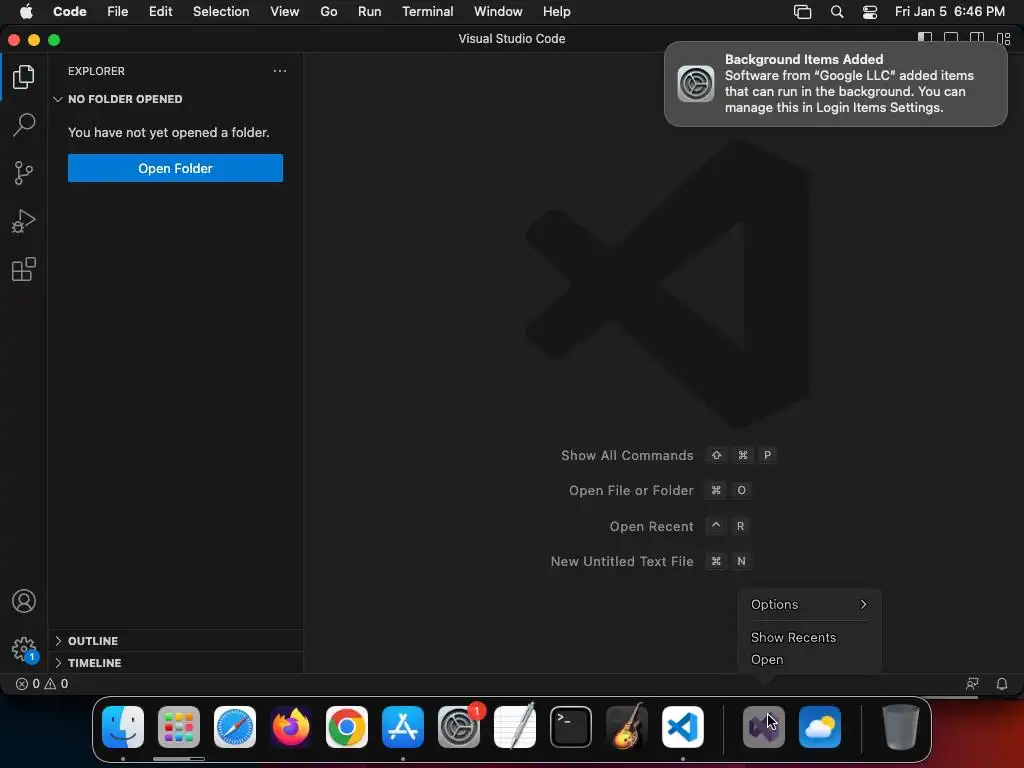This screenshot has height=768, width=1024.
Task: Open the Terminal menu
Action: point(427,12)
